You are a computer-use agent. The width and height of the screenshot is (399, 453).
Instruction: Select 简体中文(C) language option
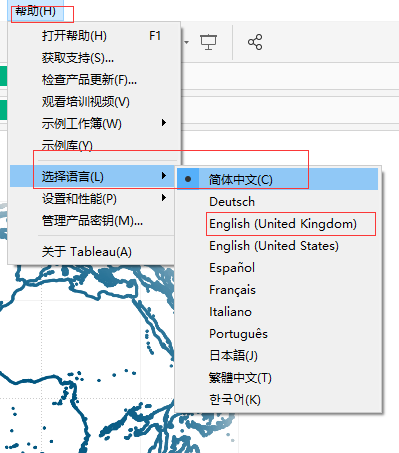tap(278, 179)
